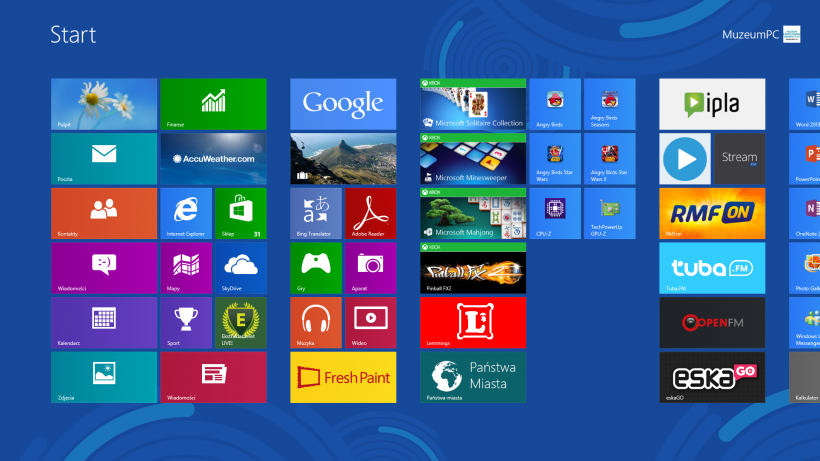The width and height of the screenshot is (820, 461).
Task: Open the Google search tile
Action: (x=343, y=104)
